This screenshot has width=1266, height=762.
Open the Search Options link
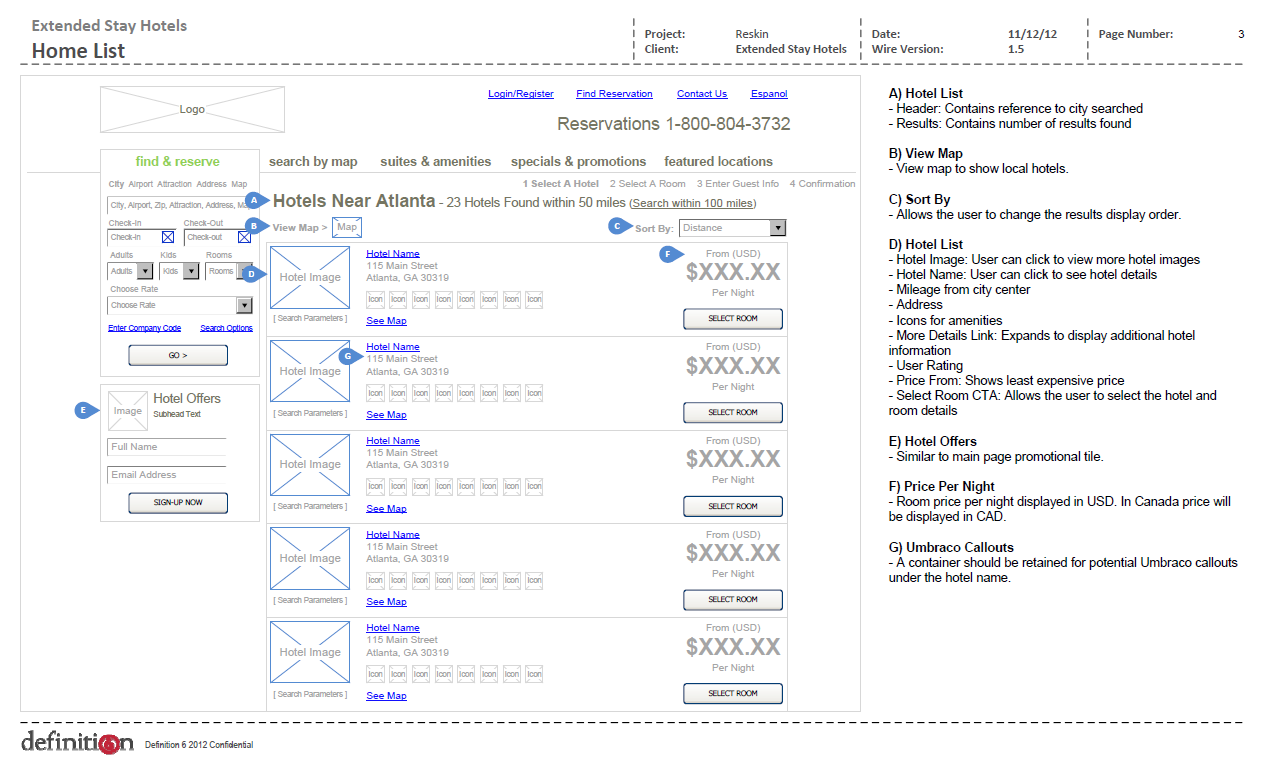(226, 328)
